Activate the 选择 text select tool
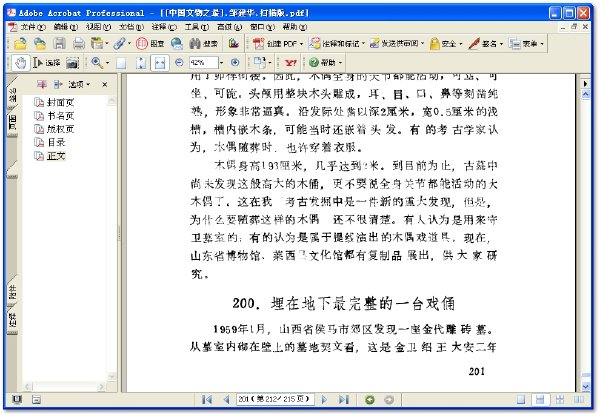600x416 pixels. pyautogui.click(x=46, y=62)
